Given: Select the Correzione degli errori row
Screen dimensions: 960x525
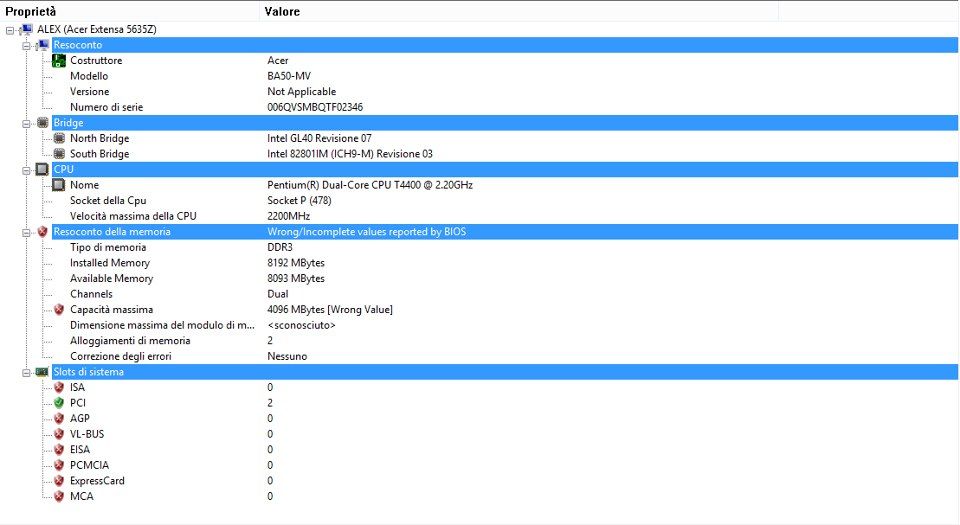Looking at the screenshot, I should coord(121,356).
